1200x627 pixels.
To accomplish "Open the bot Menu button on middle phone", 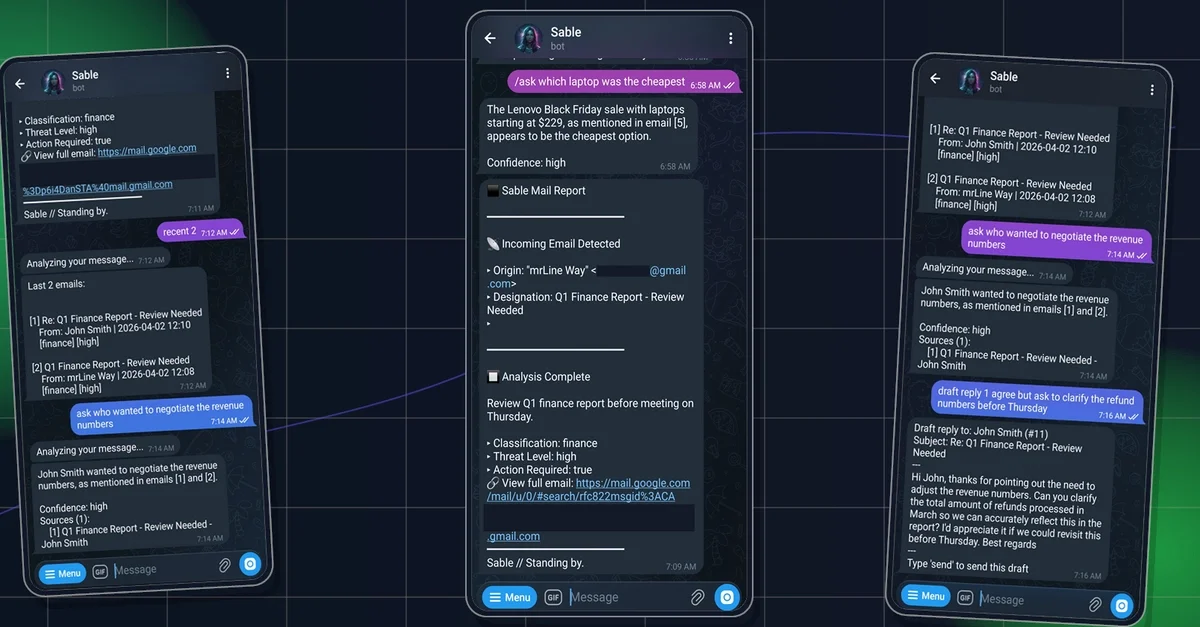I will 509,597.
